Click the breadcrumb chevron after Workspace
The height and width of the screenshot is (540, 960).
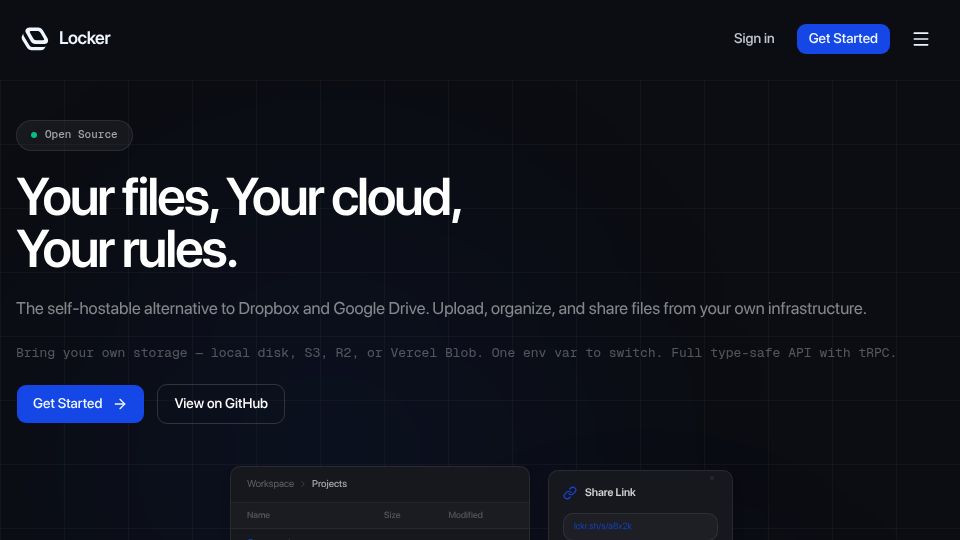[x=302, y=484]
